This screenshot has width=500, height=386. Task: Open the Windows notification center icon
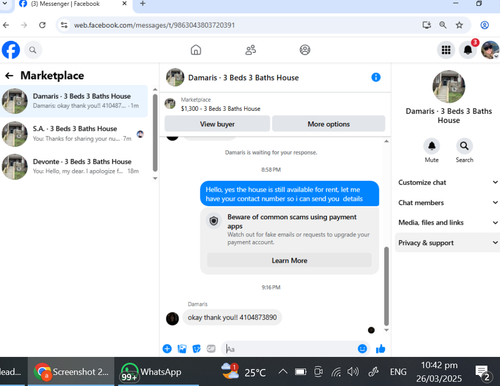pyautogui.click(x=482, y=372)
